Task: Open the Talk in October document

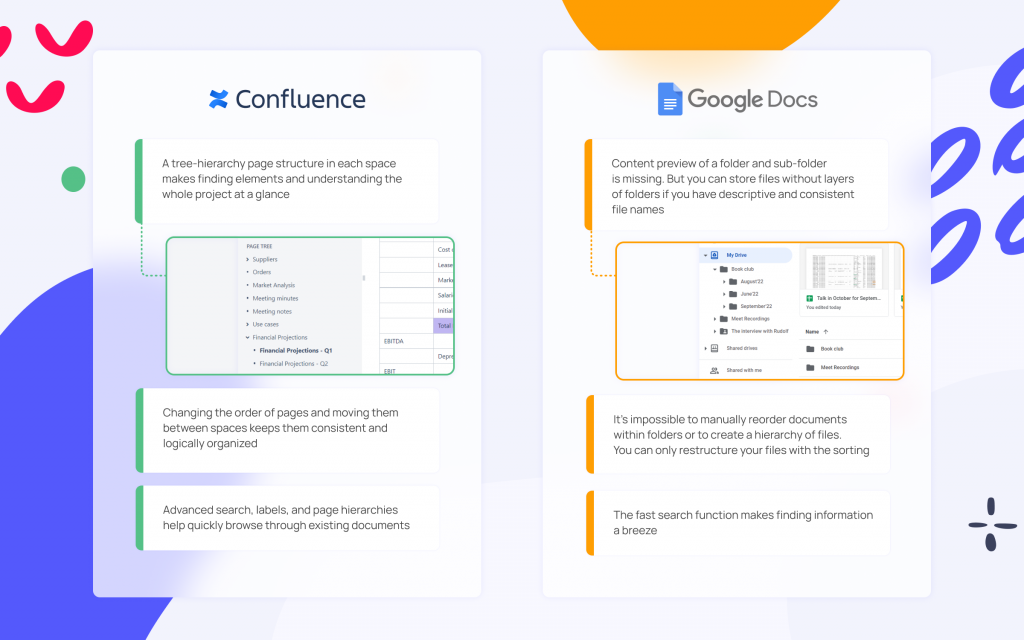Action: pyautogui.click(x=848, y=298)
